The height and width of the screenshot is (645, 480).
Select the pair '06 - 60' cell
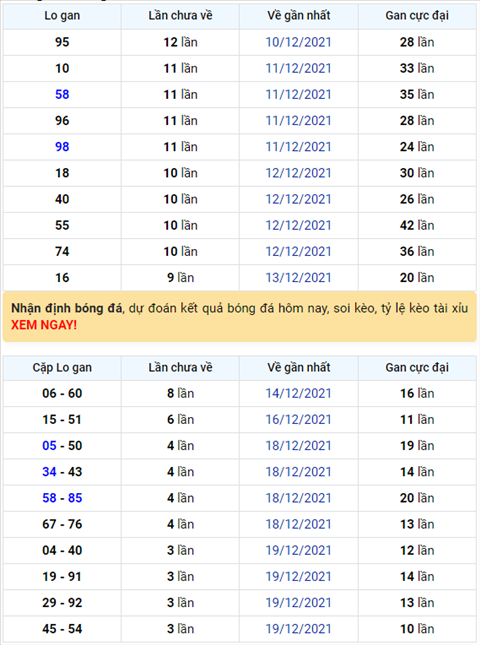tap(62, 394)
